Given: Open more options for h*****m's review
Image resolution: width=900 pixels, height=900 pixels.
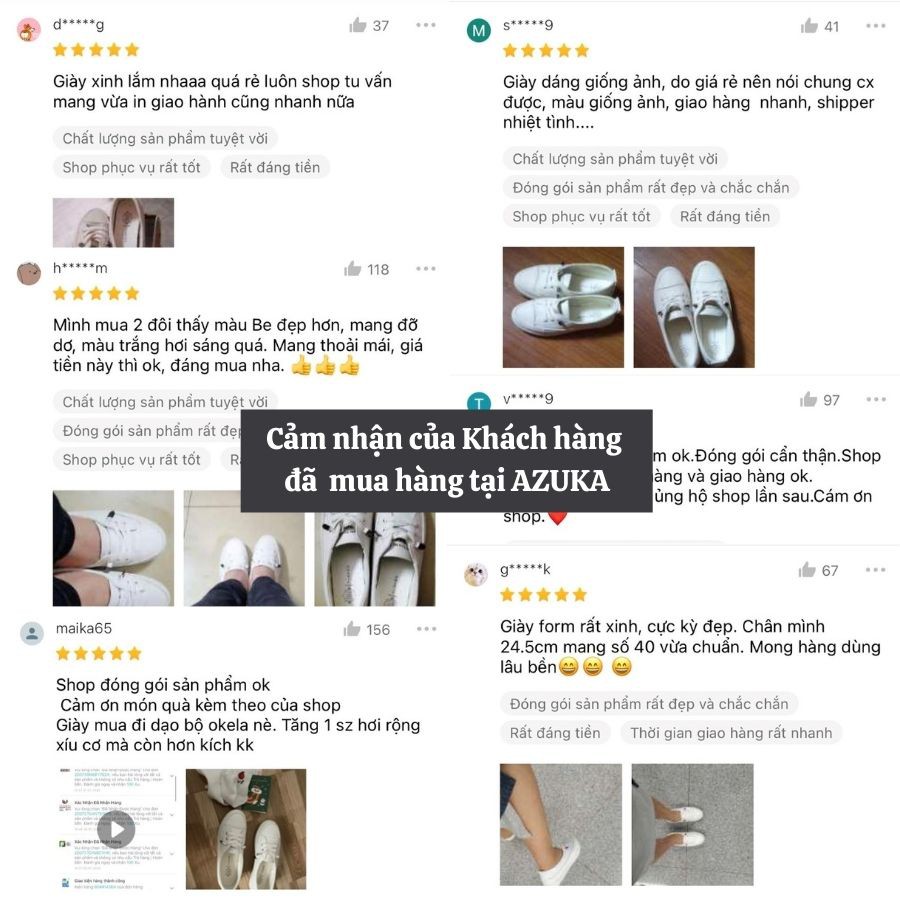Looking at the screenshot, I should tap(426, 269).
